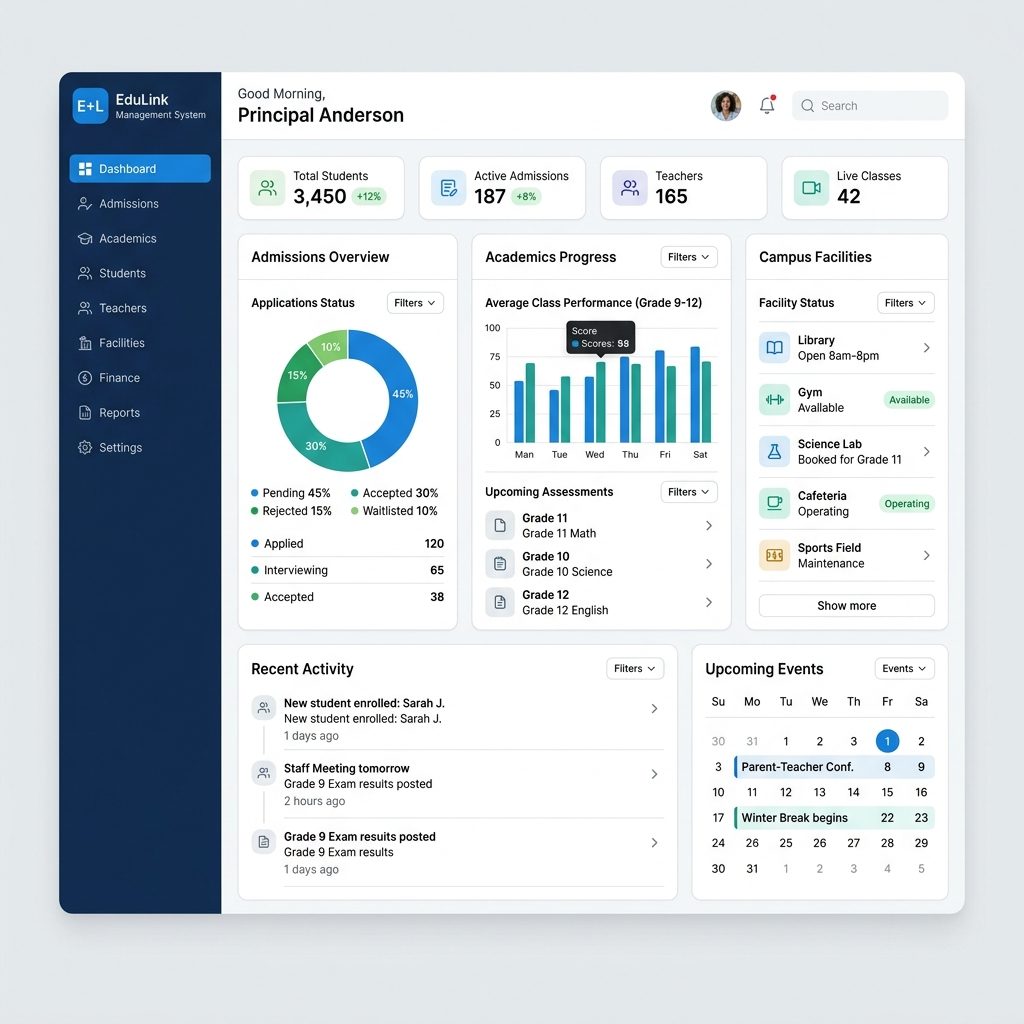Expand the Grade 11 Math assessment chevron

click(709, 525)
